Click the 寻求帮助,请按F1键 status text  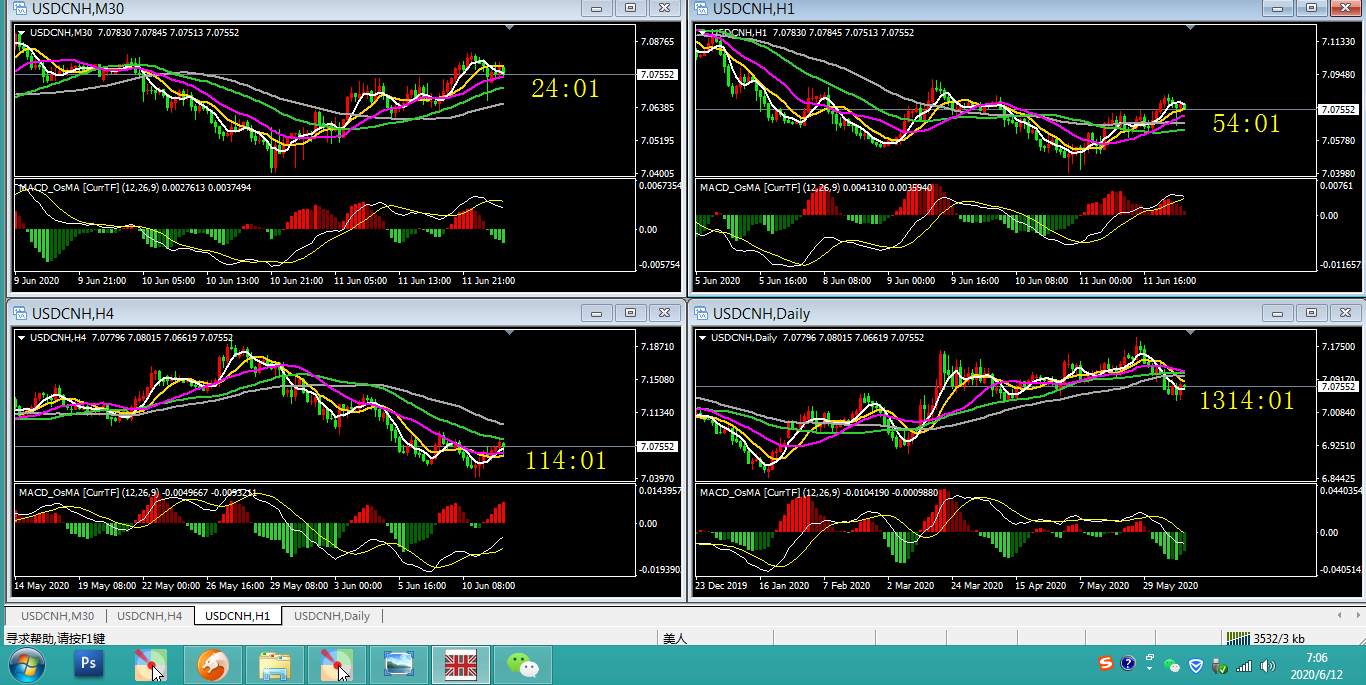(55, 638)
